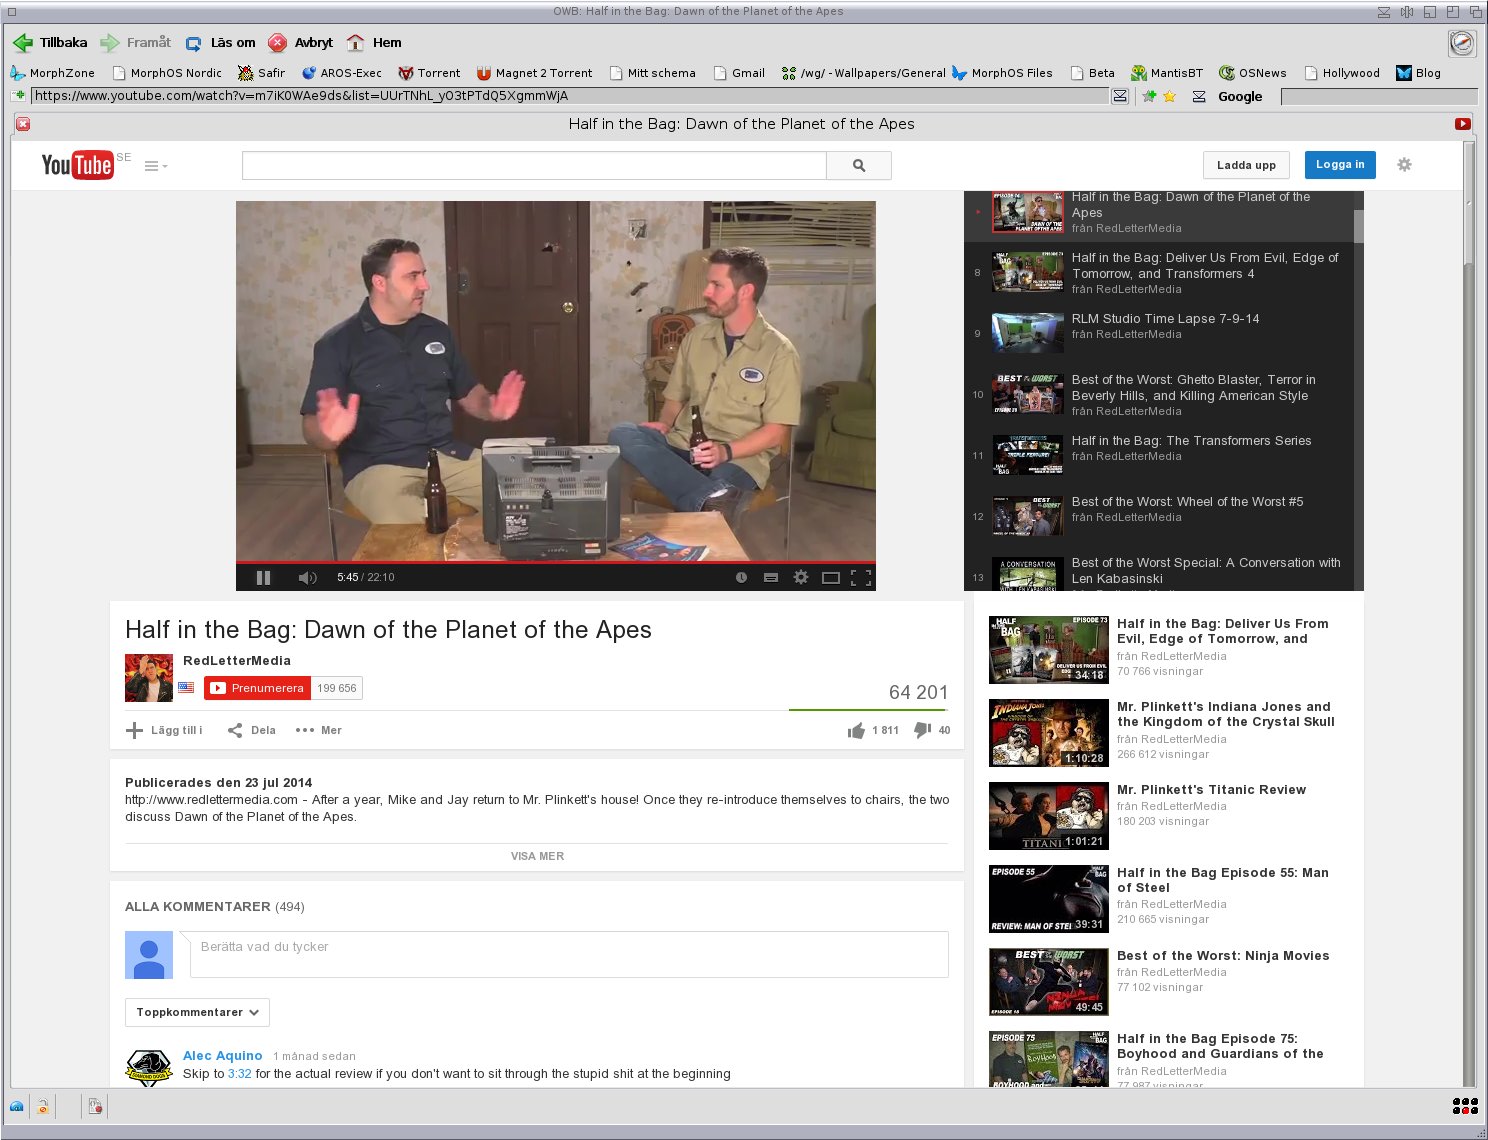Click the comment box Berätta vad du tycker
Image resolution: width=1488 pixels, height=1140 pixels.
[x=568, y=954]
